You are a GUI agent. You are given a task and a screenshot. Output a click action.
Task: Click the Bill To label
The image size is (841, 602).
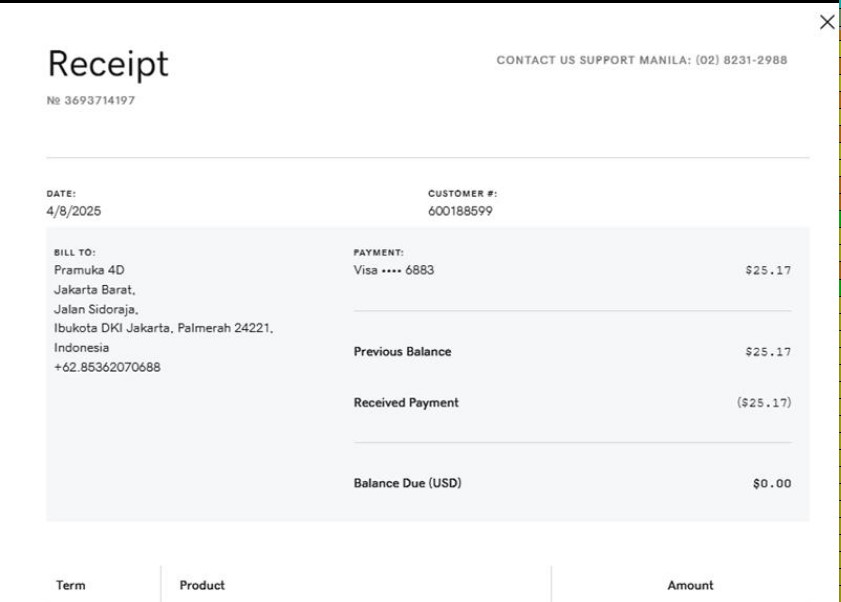pos(75,253)
